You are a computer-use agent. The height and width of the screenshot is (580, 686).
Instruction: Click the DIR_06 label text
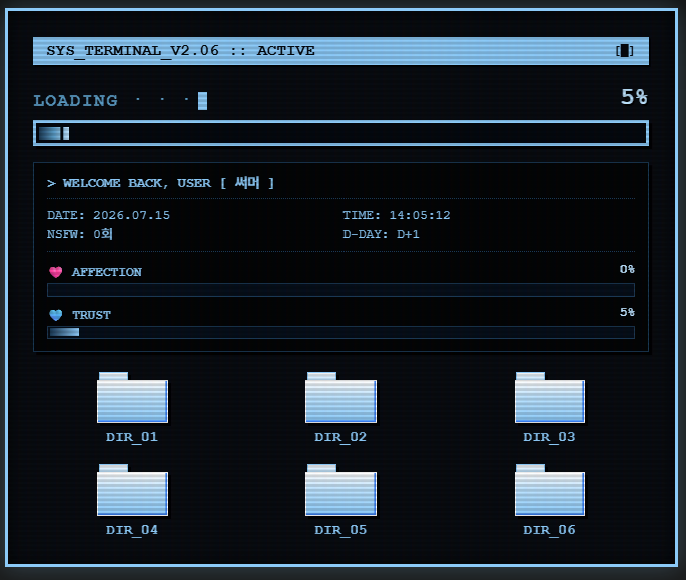(550, 530)
